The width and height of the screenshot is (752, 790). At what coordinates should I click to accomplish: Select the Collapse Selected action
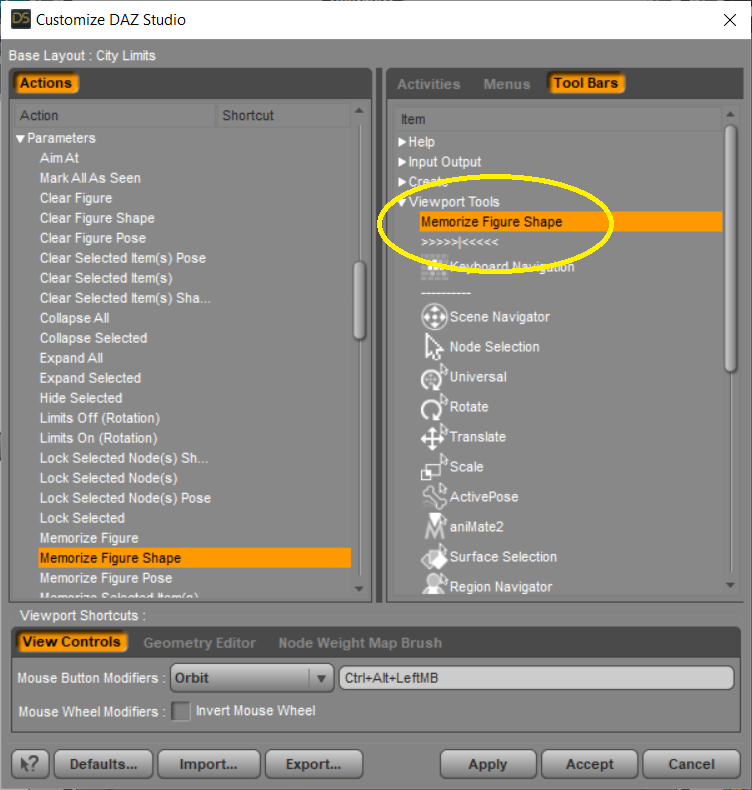(x=94, y=338)
